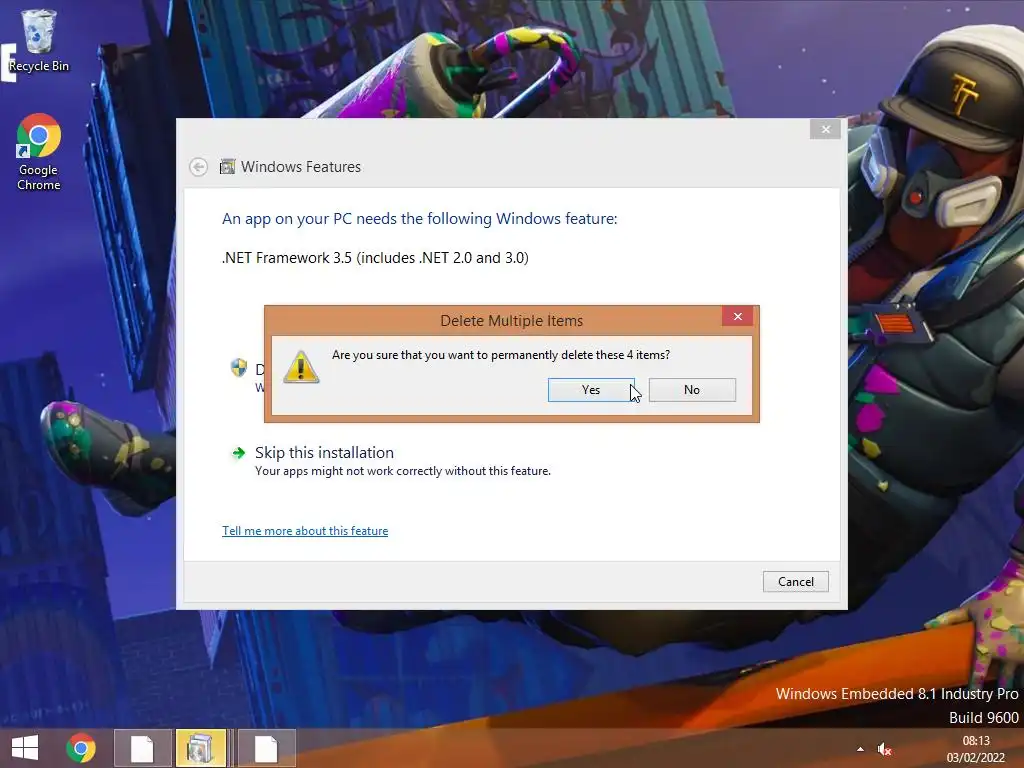Decline deletion with the No button
This screenshot has width=1024, height=768.
pos(692,390)
